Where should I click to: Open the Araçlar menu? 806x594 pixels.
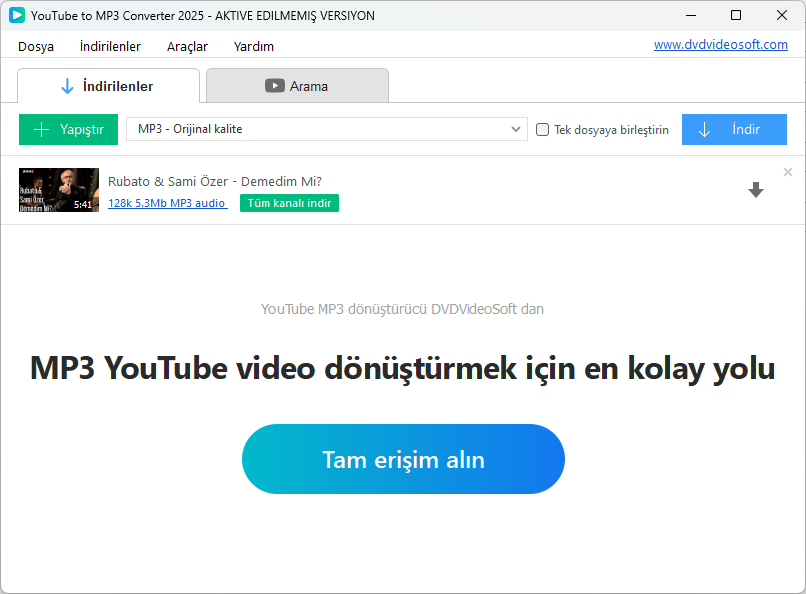coord(187,46)
